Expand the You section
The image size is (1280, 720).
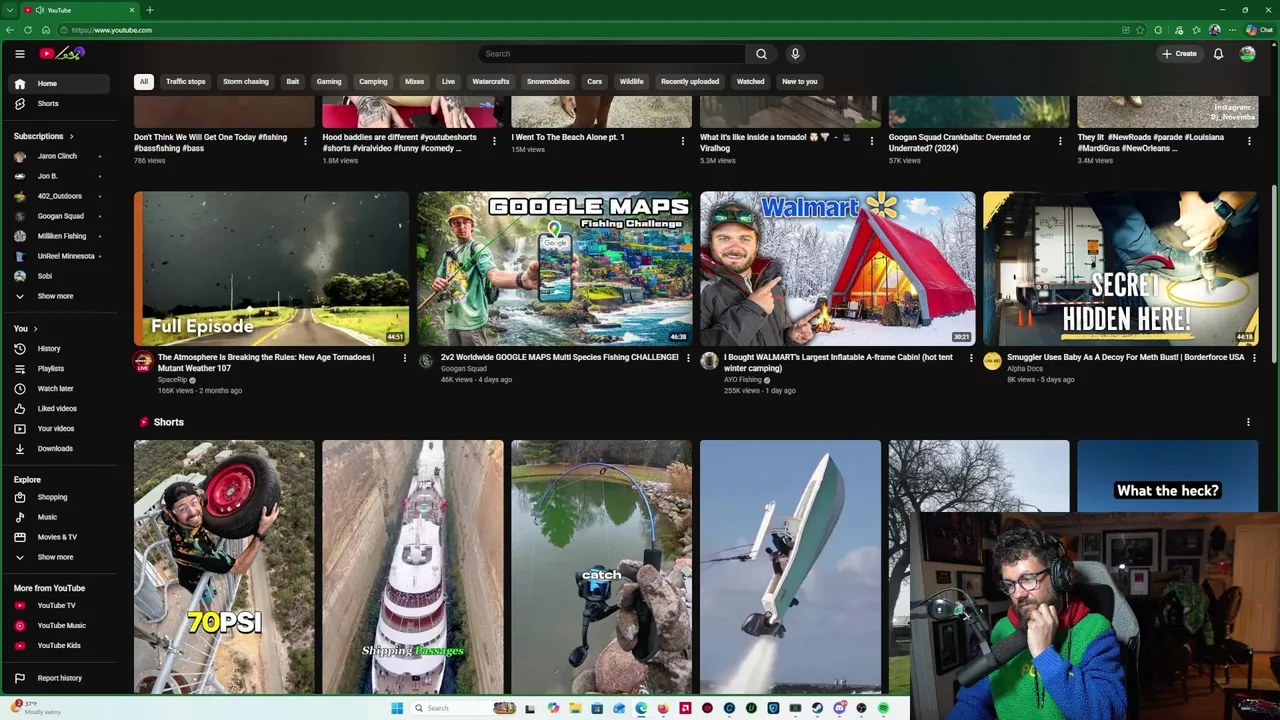[26, 328]
